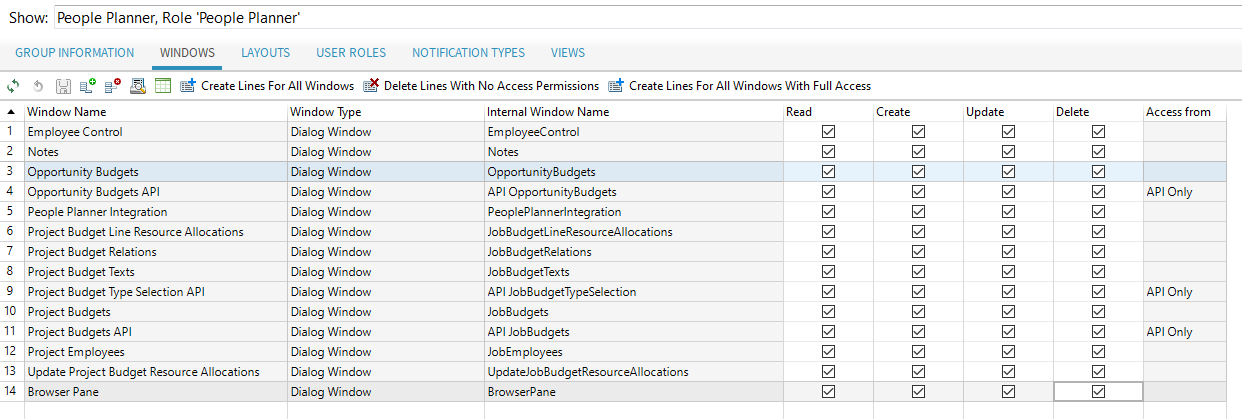Viewport: 1242px width, 419px height.
Task: Click the green refresh arrows icon
Action: (13, 86)
